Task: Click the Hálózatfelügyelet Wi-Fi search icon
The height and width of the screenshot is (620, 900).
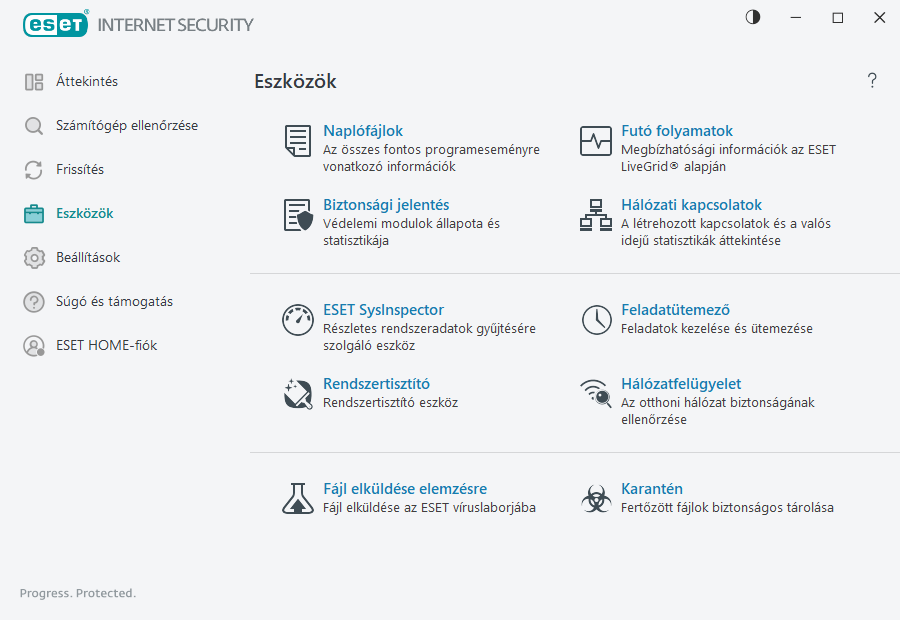Action: coord(595,394)
